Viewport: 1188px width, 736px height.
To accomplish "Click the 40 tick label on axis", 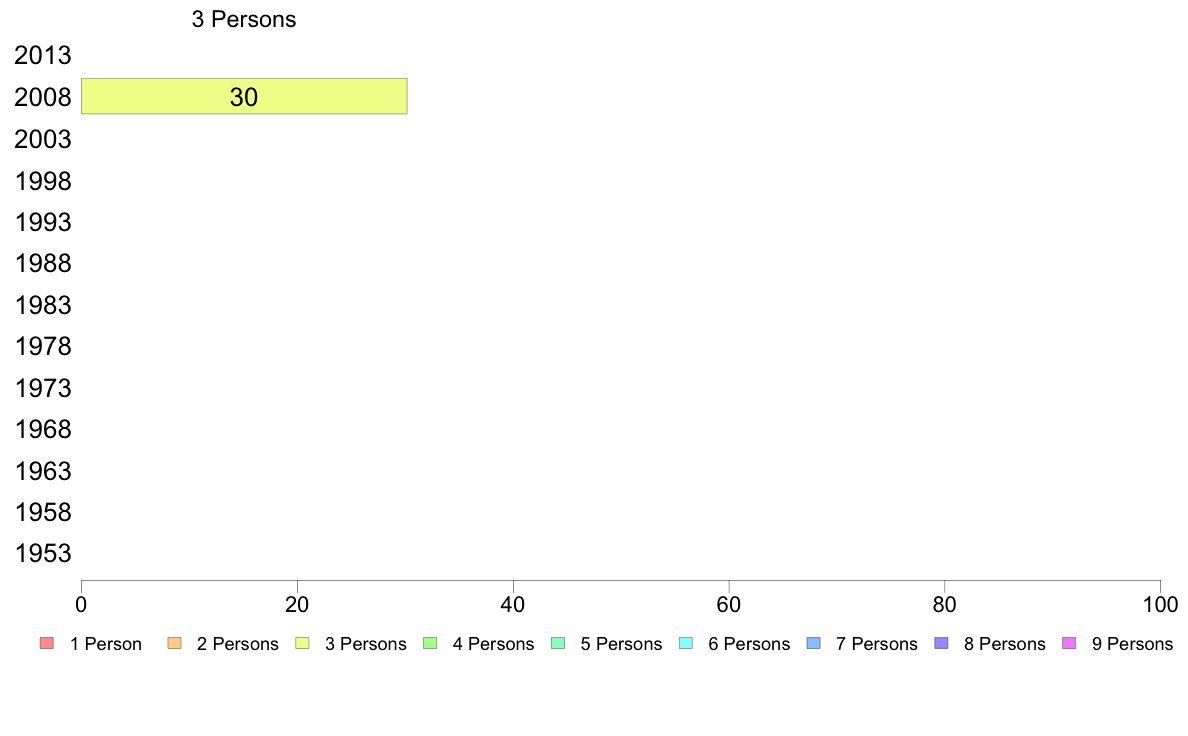I will coord(513,604).
